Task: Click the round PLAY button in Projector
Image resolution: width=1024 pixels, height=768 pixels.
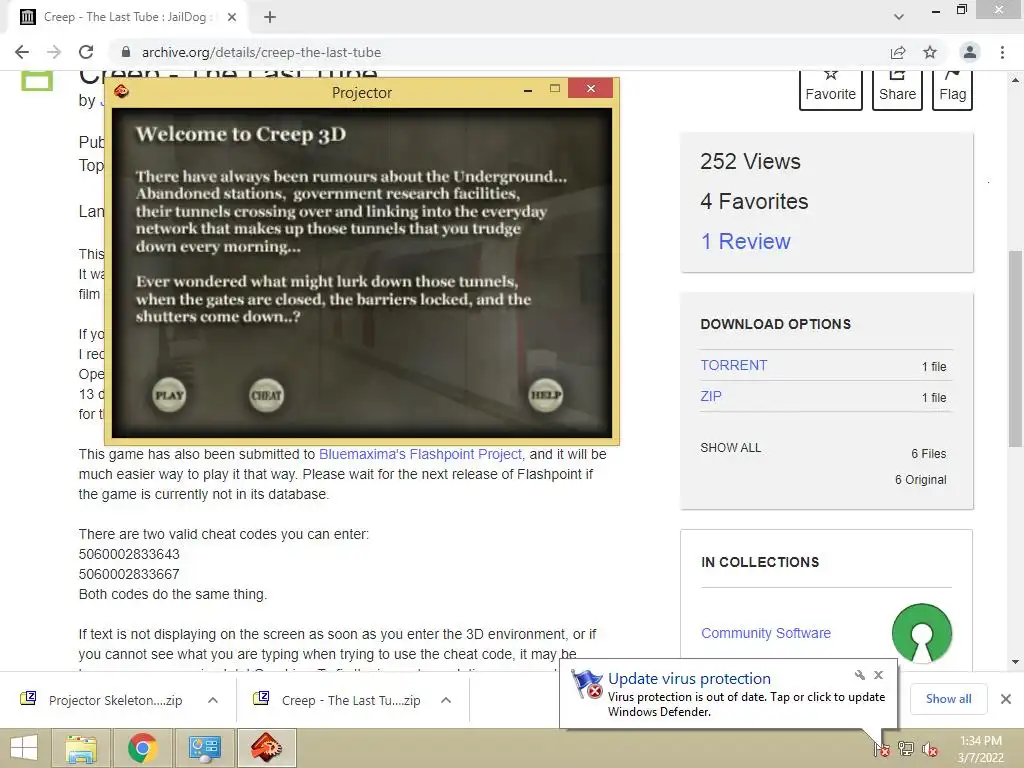Action: 169,395
